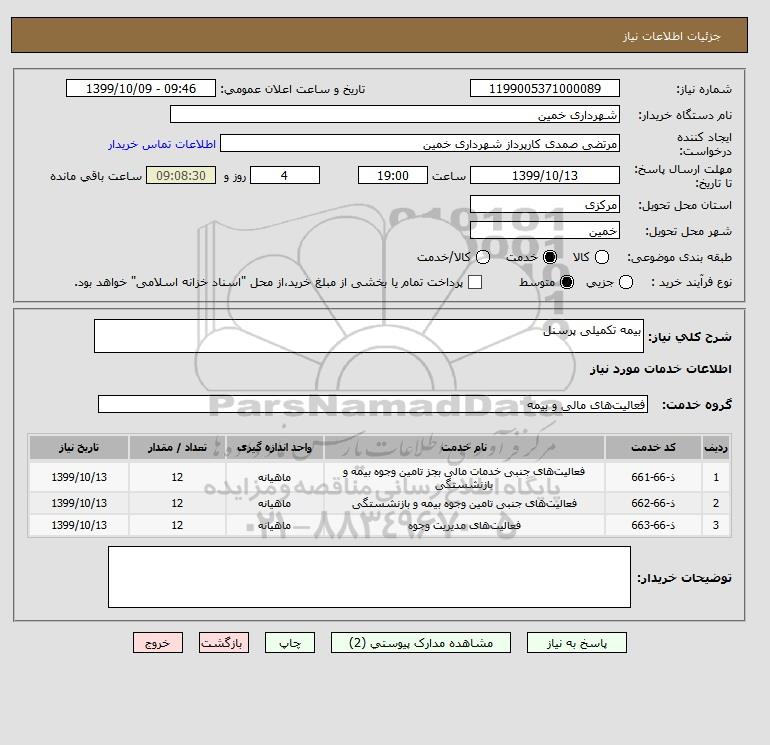Click the خروج exit button
The height and width of the screenshot is (745, 770).
click(158, 643)
